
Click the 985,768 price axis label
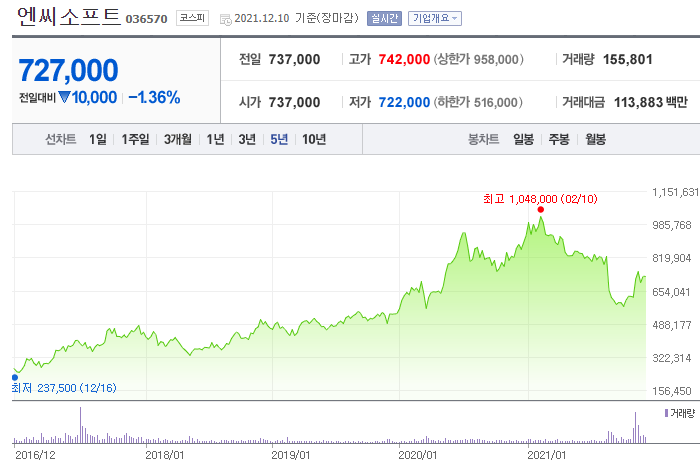click(x=671, y=225)
